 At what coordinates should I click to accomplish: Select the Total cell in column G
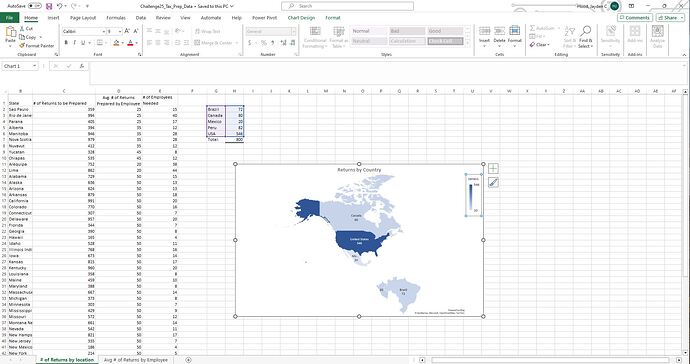point(216,140)
